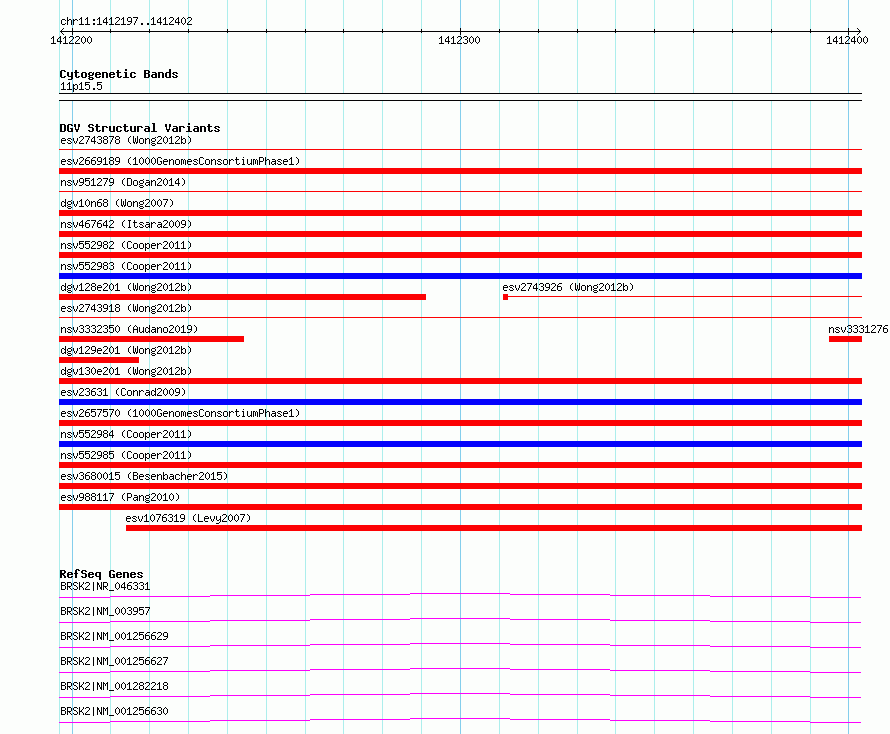This screenshot has height=734, width=890.
Task: Click the short red bar of nsv3331276
Action: [x=845, y=339]
